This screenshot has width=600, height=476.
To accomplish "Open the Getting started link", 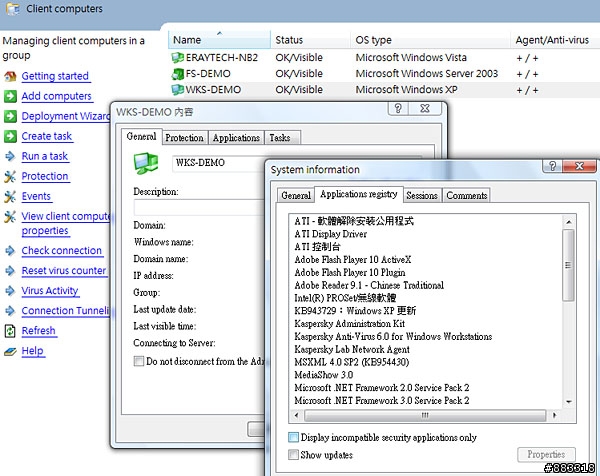I will (55, 76).
